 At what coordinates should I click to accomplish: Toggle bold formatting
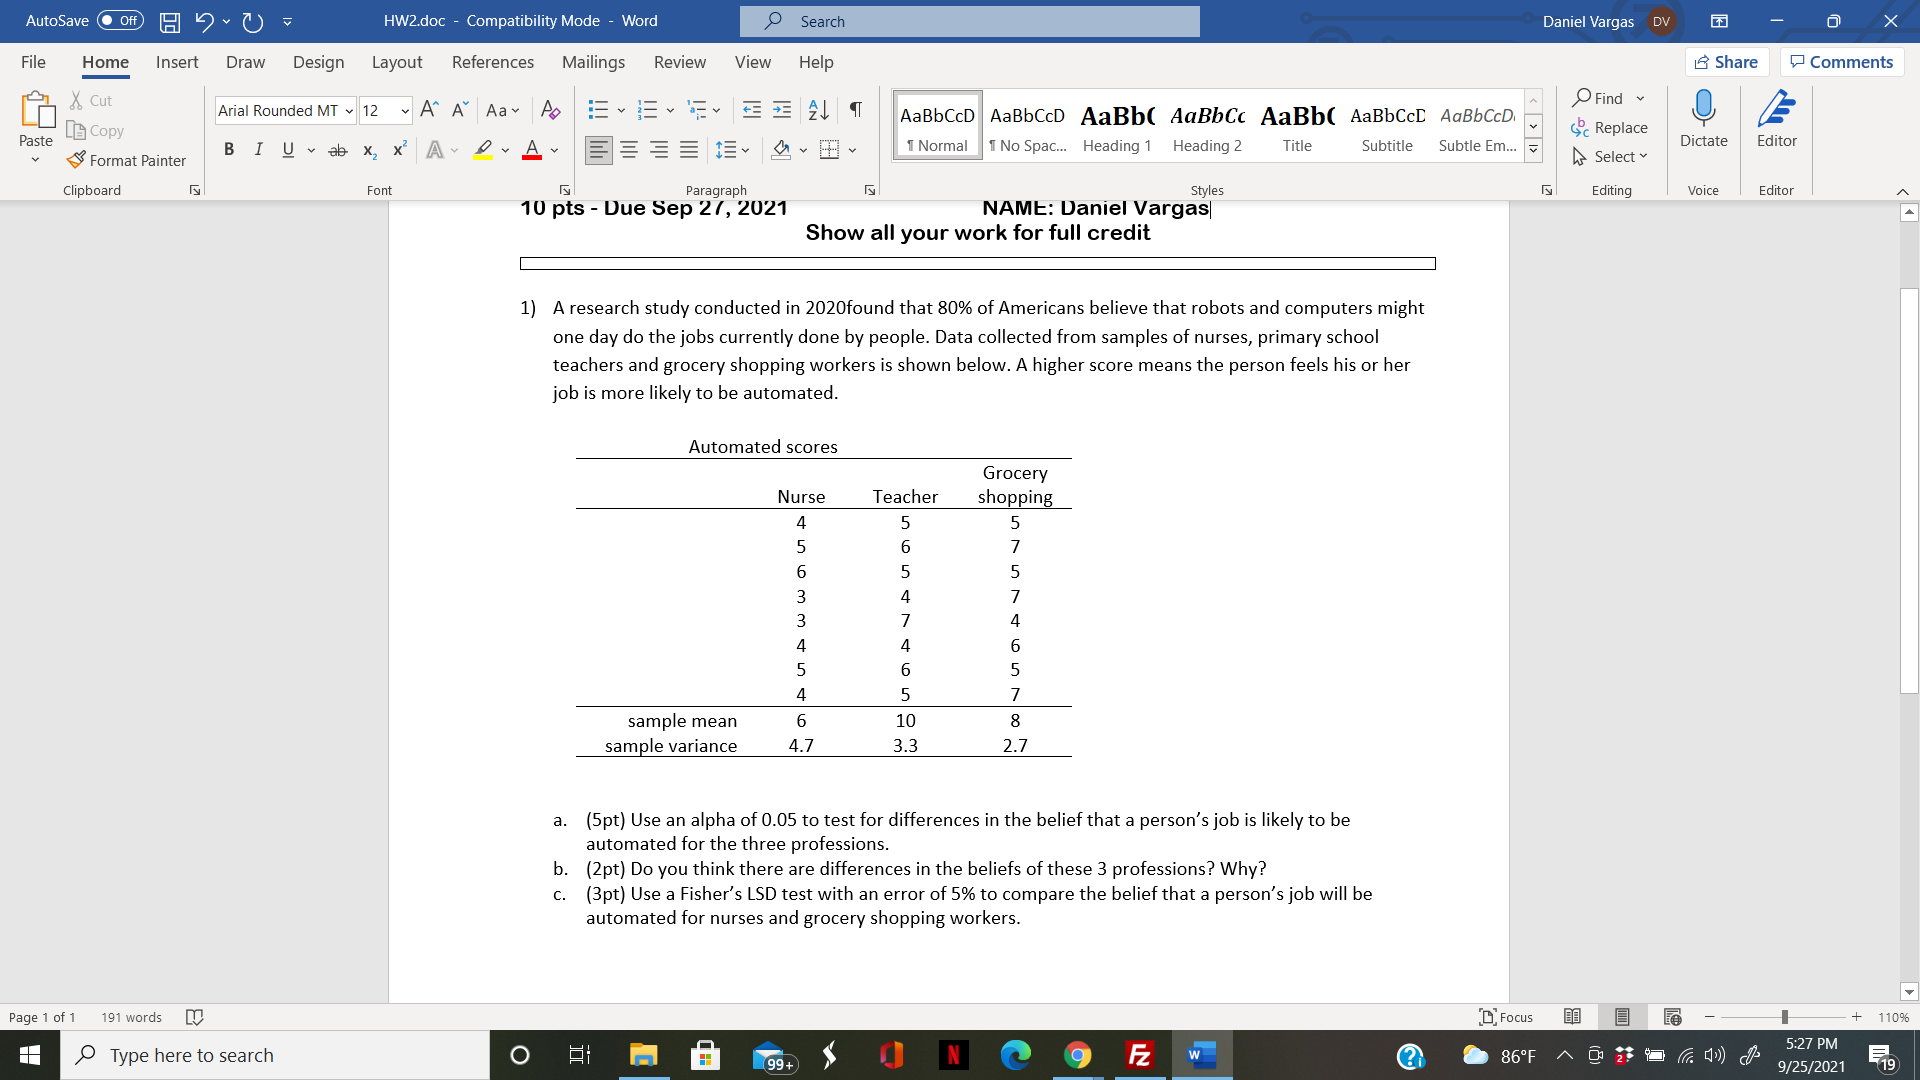tap(229, 149)
